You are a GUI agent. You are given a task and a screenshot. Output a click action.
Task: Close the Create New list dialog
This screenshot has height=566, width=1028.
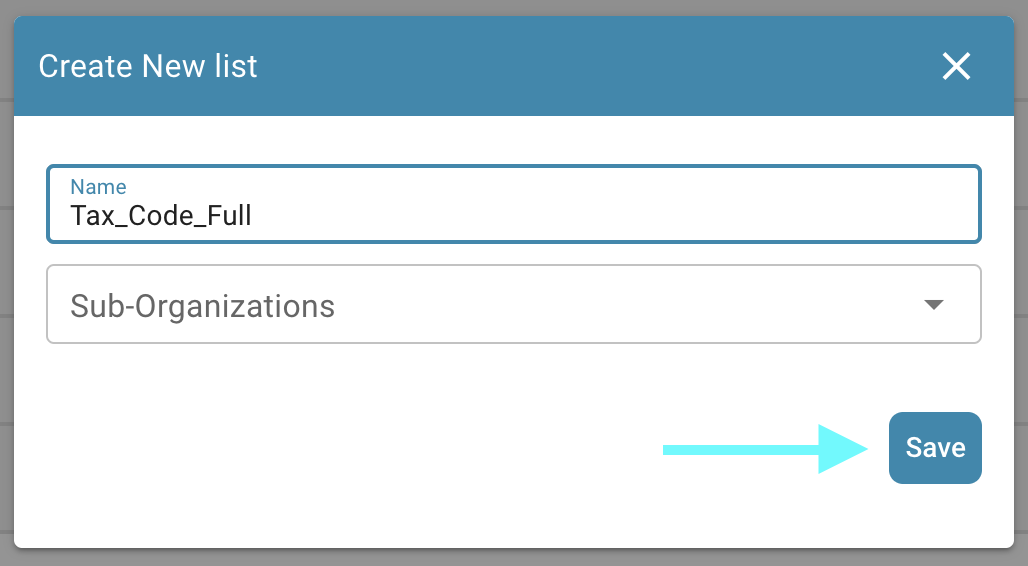(x=956, y=67)
